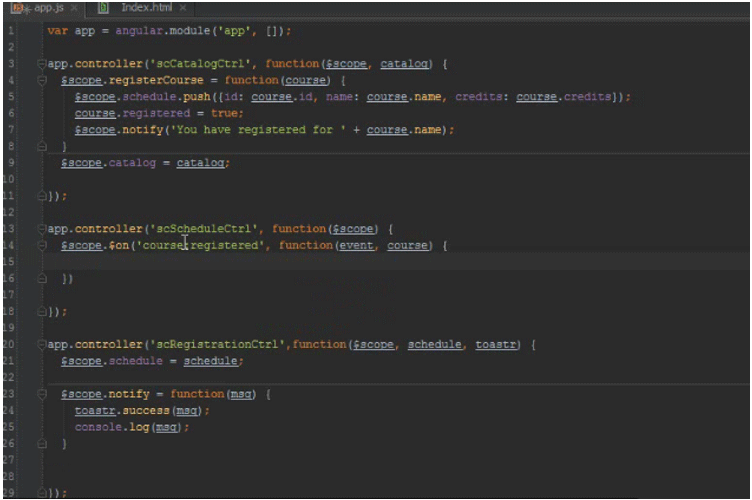Place cursor on registerCourse on line 4
The width and height of the screenshot is (752, 500).
click(x=156, y=80)
